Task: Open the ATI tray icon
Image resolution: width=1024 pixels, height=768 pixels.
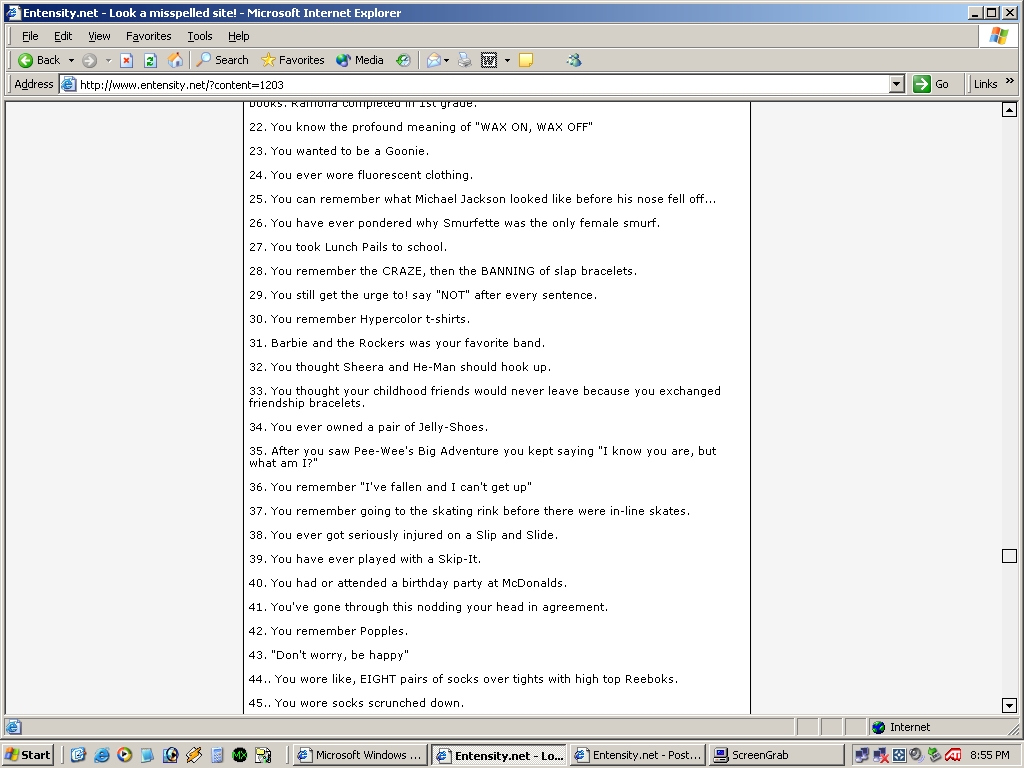Action: pyautogui.click(x=953, y=755)
